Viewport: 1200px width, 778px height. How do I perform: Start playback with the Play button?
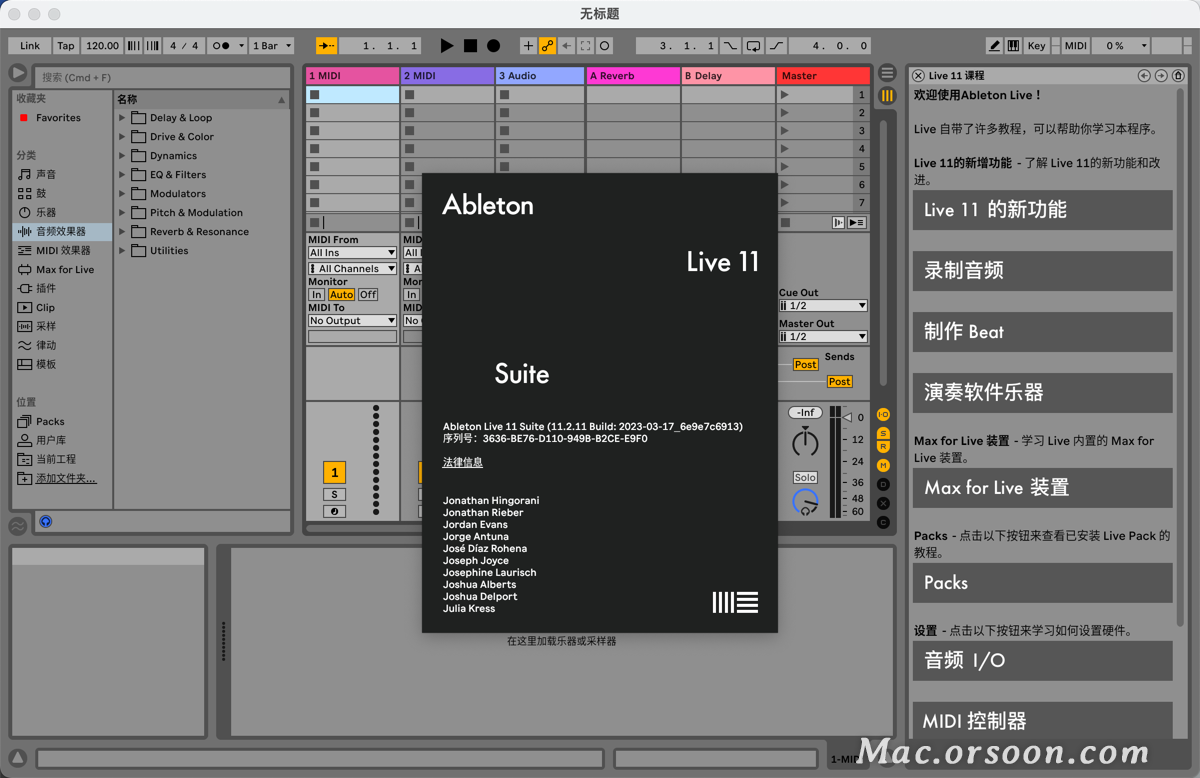pos(447,46)
